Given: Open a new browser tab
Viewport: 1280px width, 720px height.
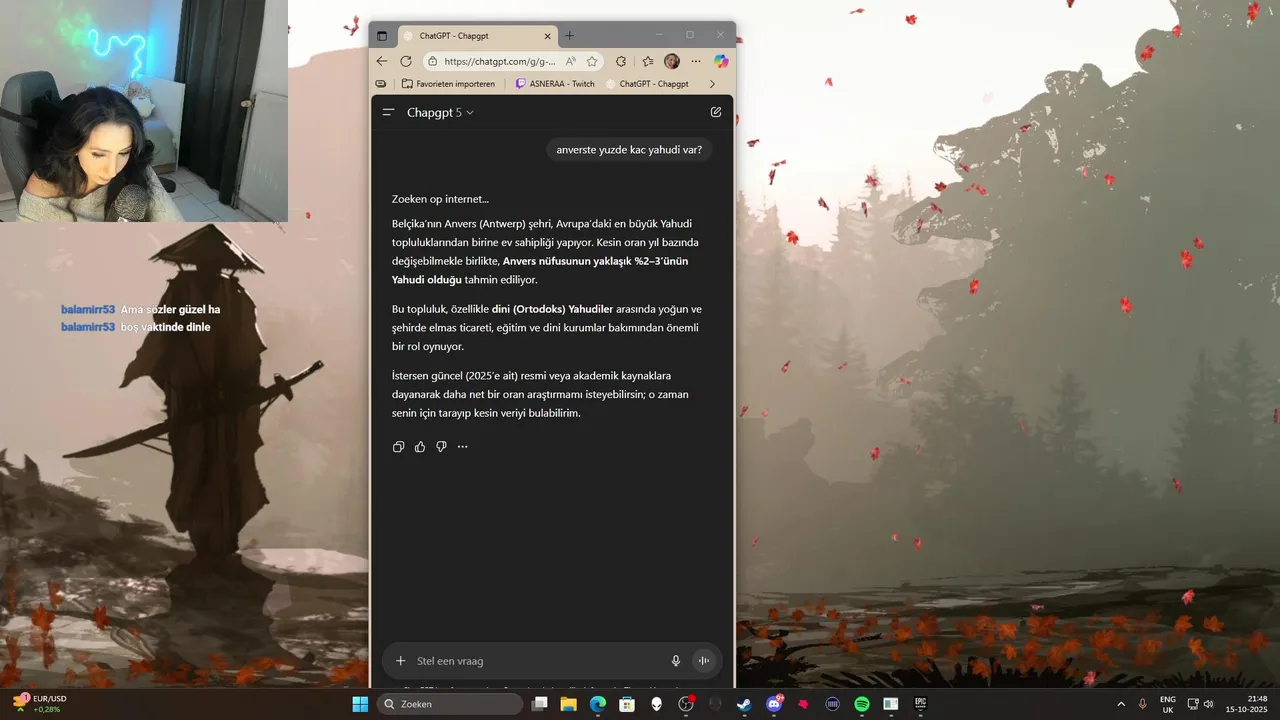Looking at the screenshot, I should (570, 36).
